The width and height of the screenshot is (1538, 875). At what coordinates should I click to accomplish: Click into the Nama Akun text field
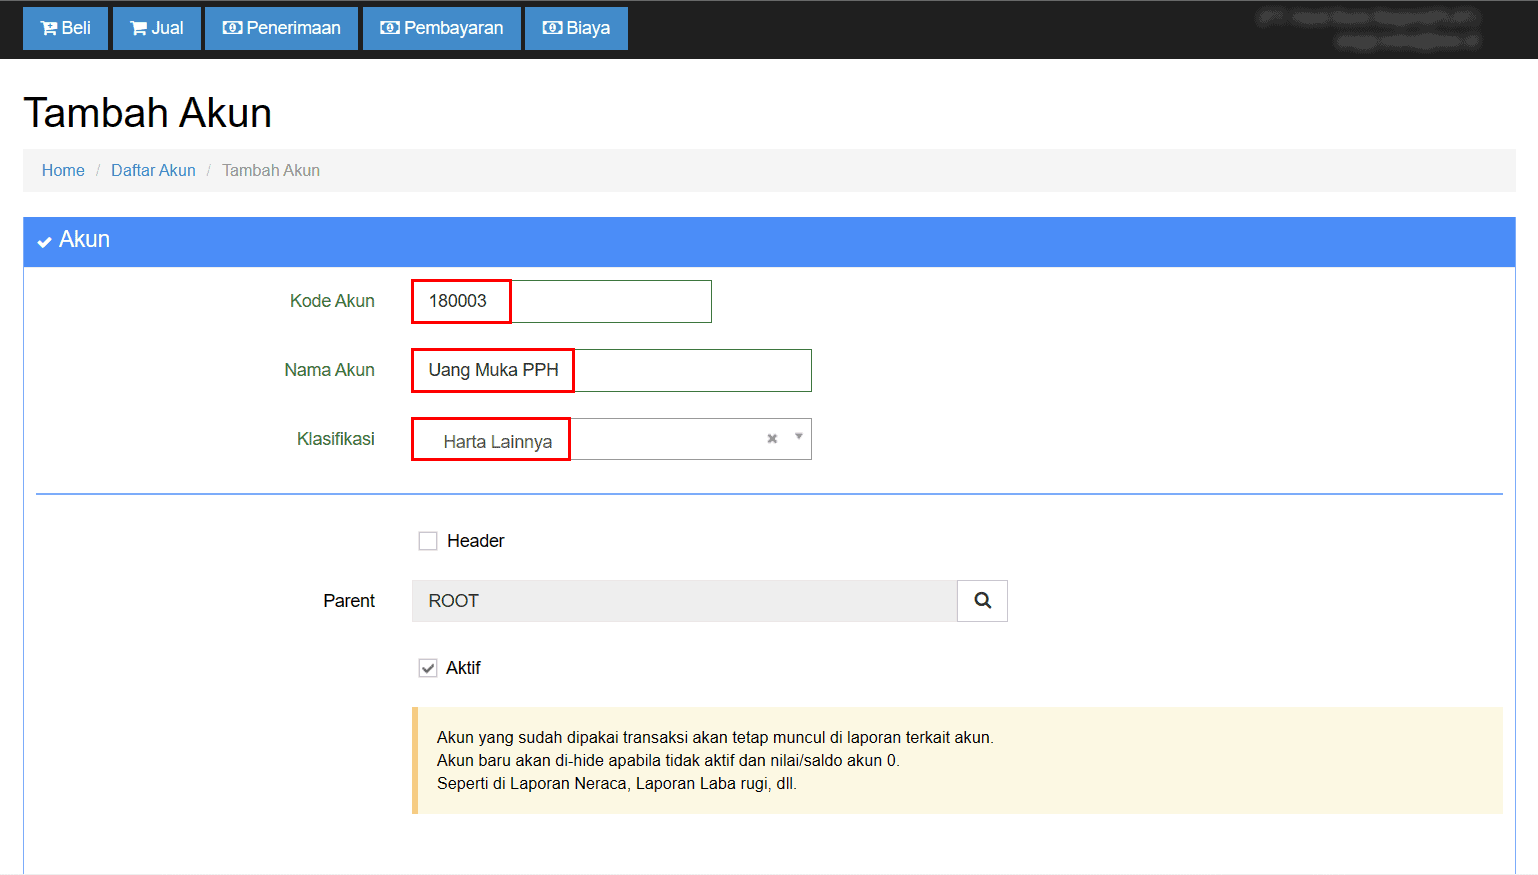pyautogui.click(x=611, y=370)
